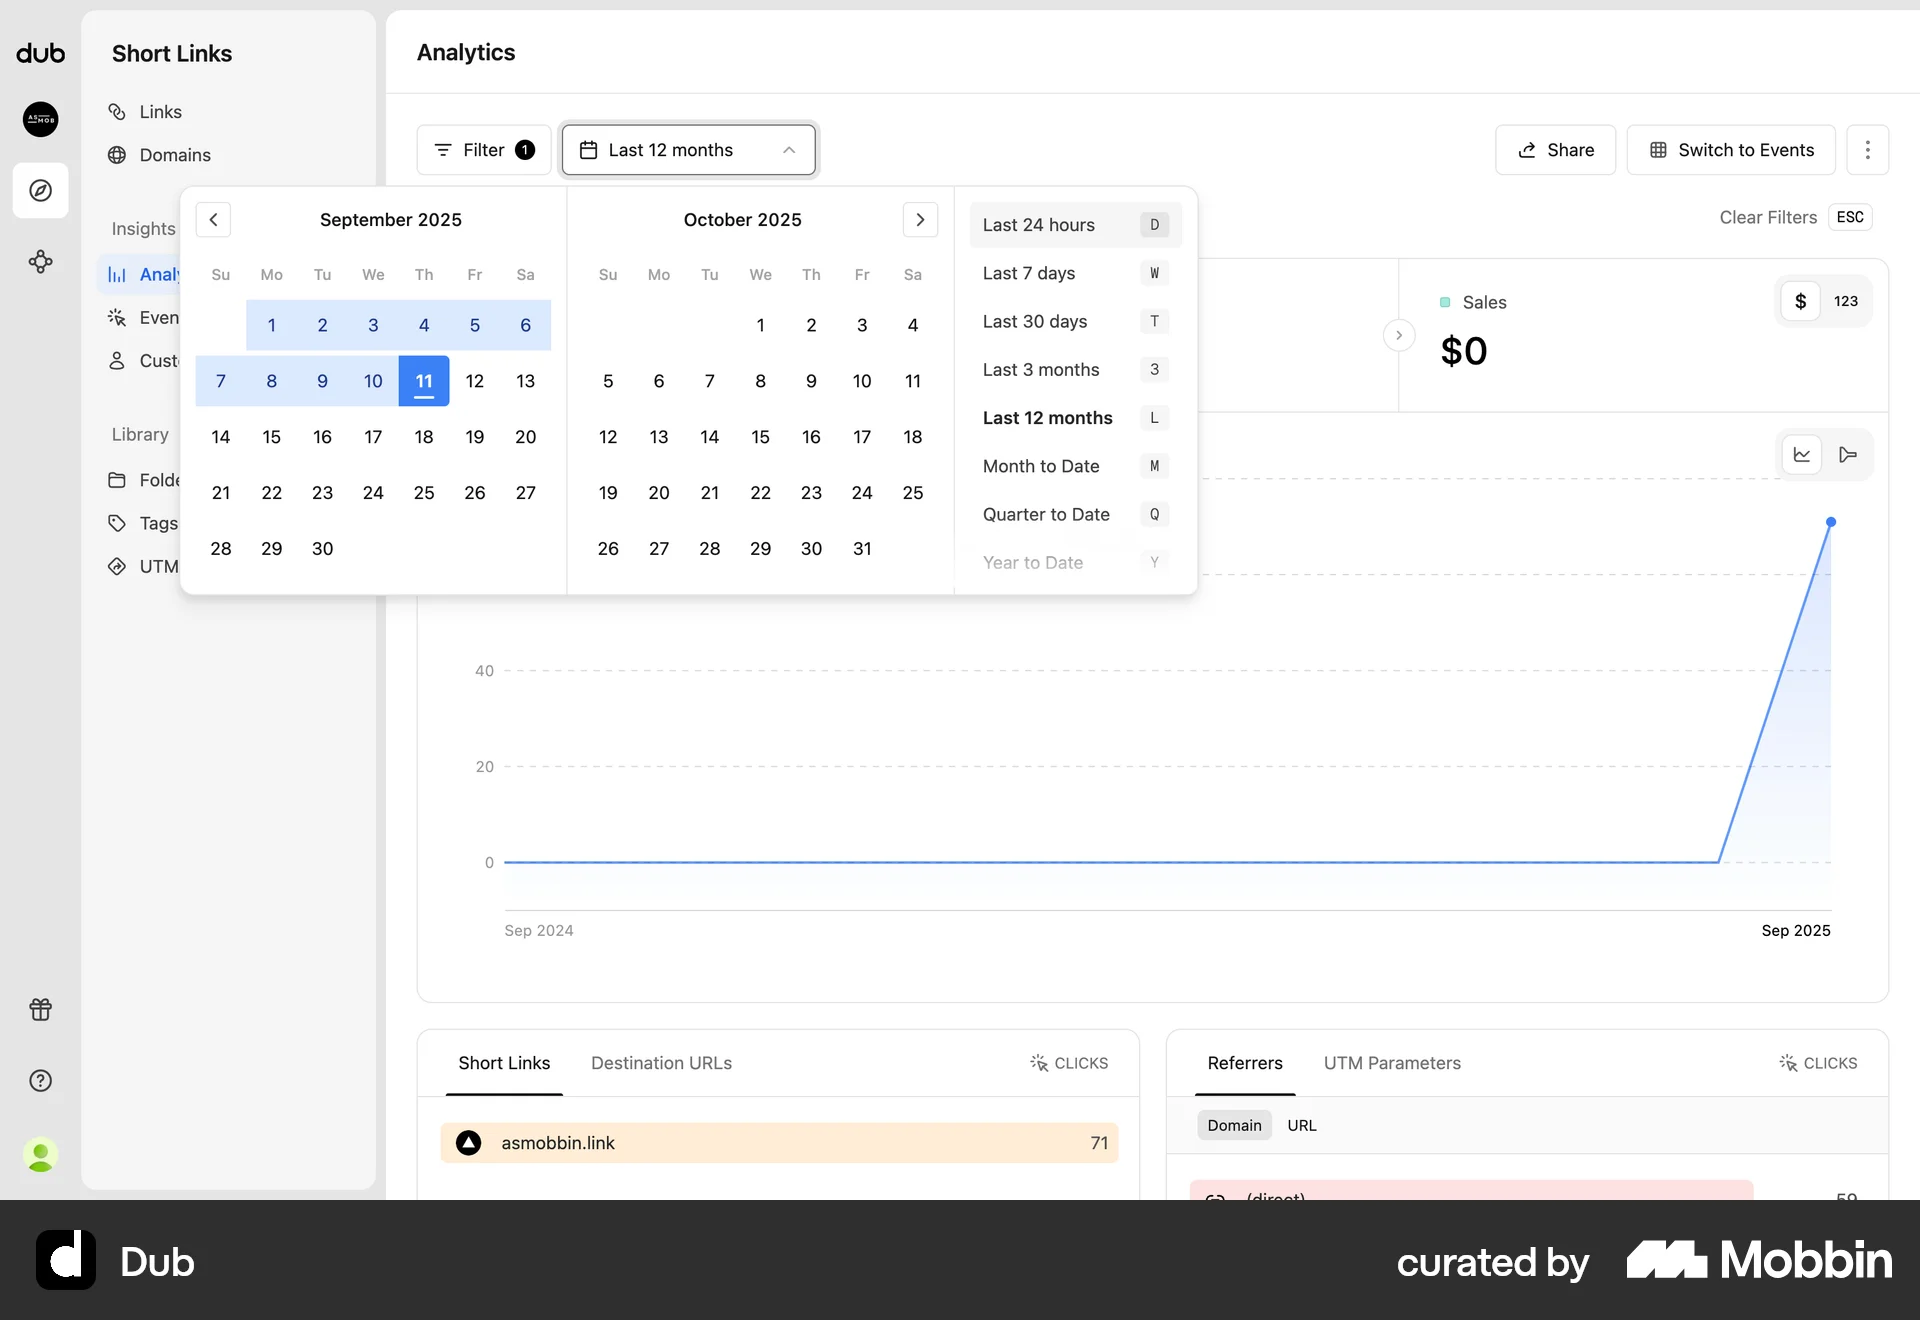This screenshot has width=1920, height=1320.
Task: Select the line chart view icon
Action: (x=1802, y=455)
